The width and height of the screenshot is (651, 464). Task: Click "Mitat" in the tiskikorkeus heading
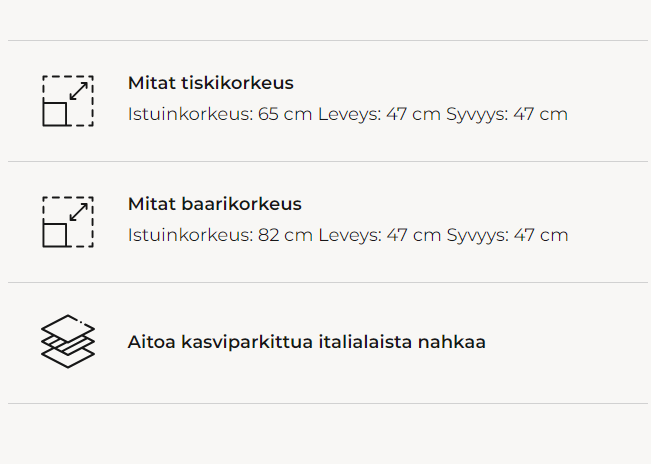click(149, 83)
